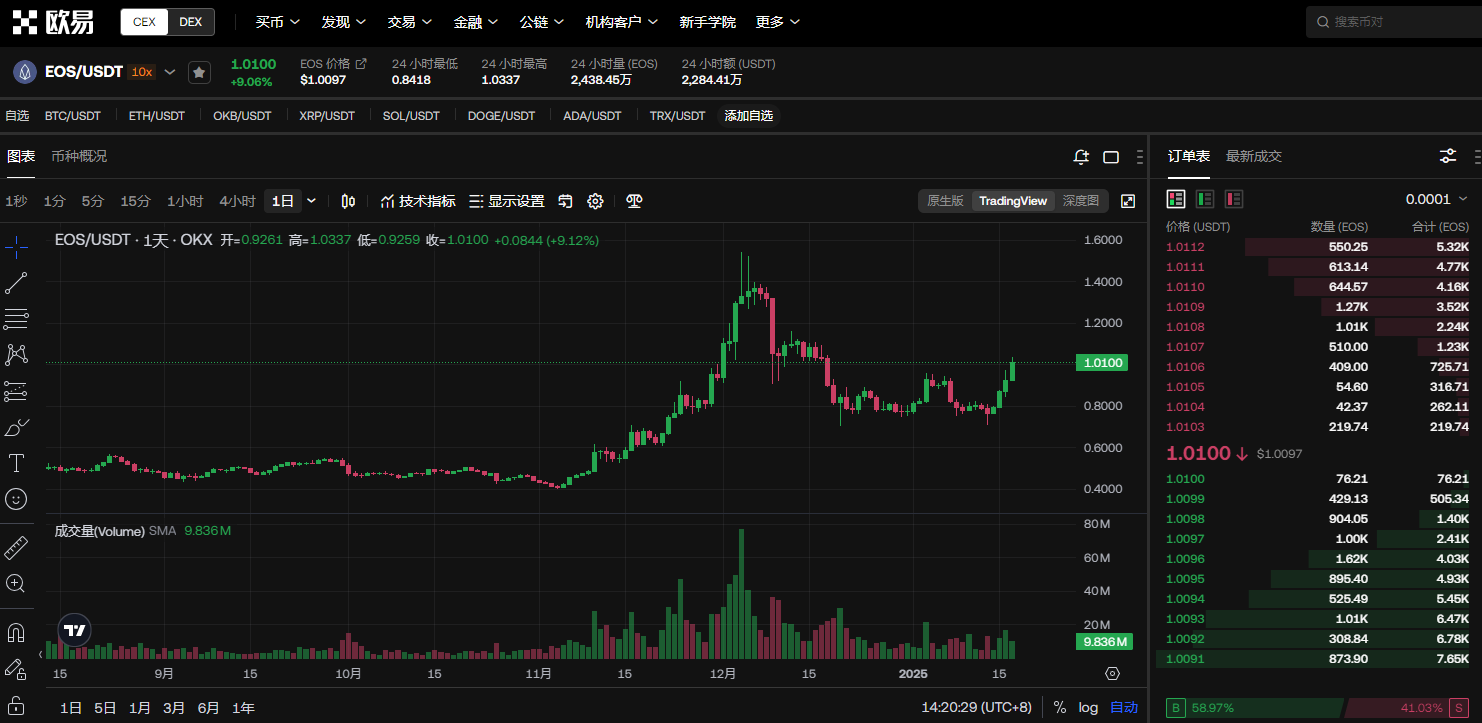The height and width of the screenshot is (723, 1482).
Task: Toggle log scale on price axis
Action: click(1088, 707)
